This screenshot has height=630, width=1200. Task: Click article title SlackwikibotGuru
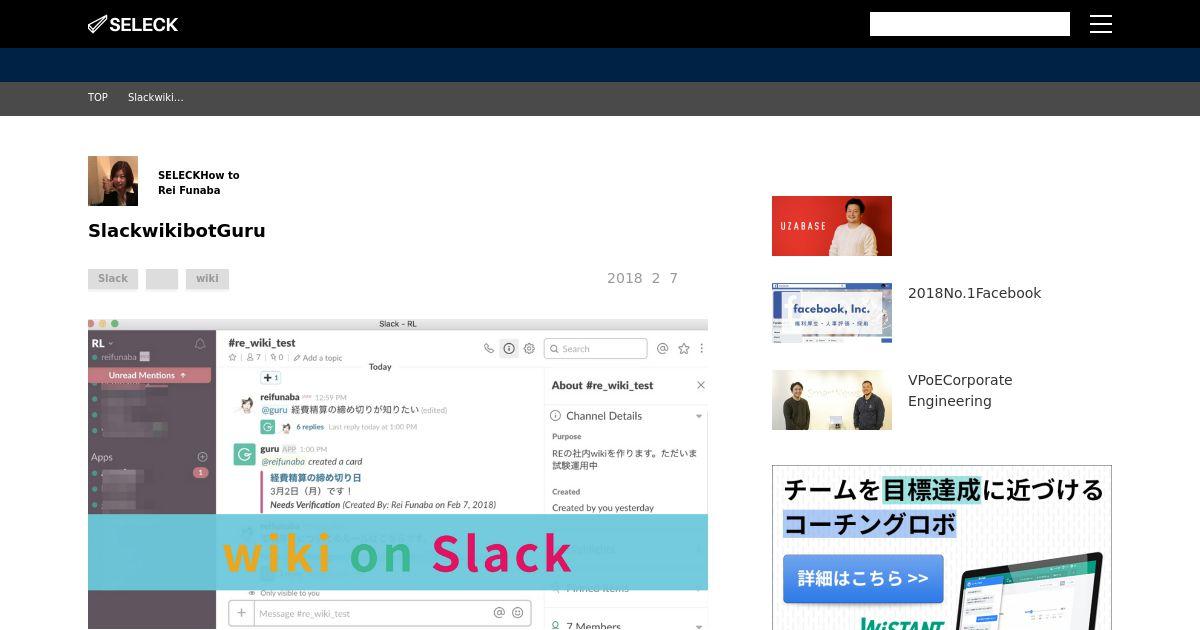click(177, 230)
